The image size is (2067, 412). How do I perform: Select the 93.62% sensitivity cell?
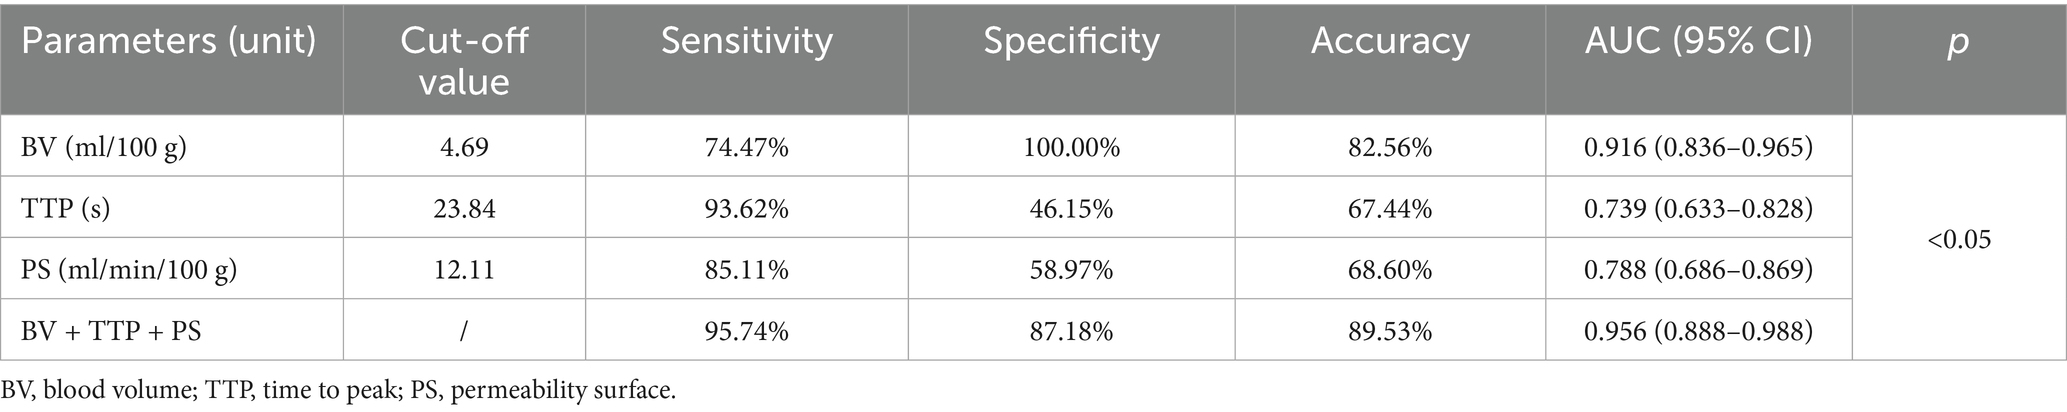pos(746,208)
